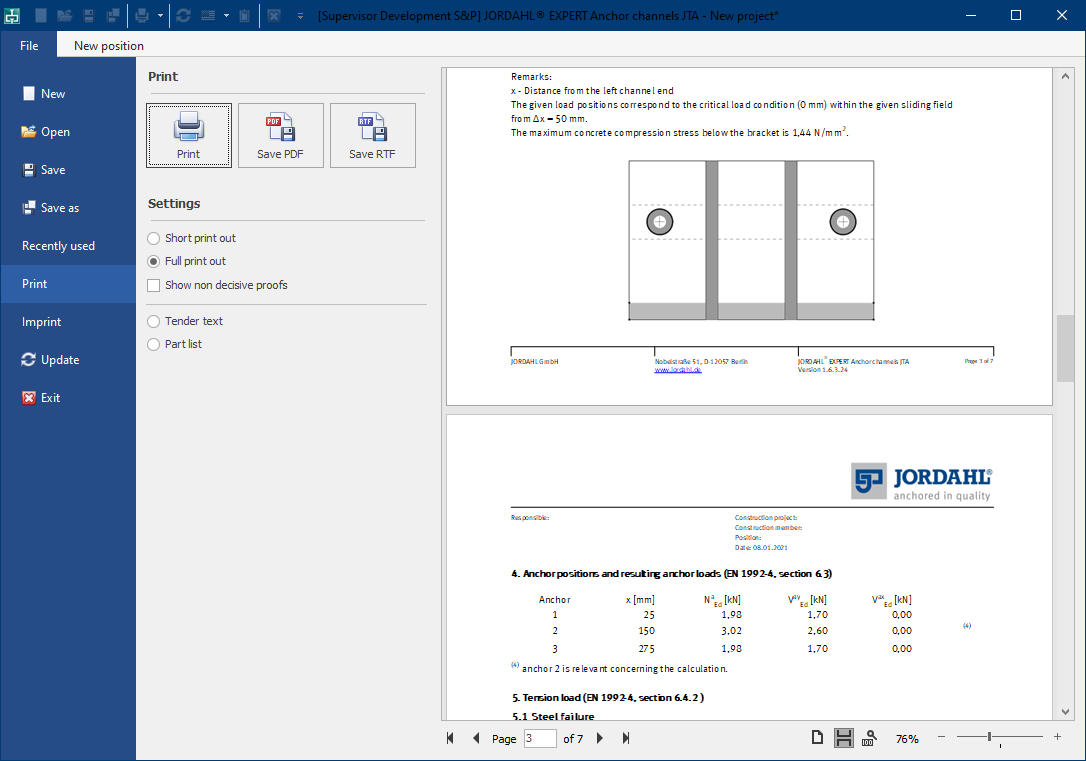Screen dimensions: 1086x761
Task: Select the Print entry in sidebar
Action: pos(68,284)
